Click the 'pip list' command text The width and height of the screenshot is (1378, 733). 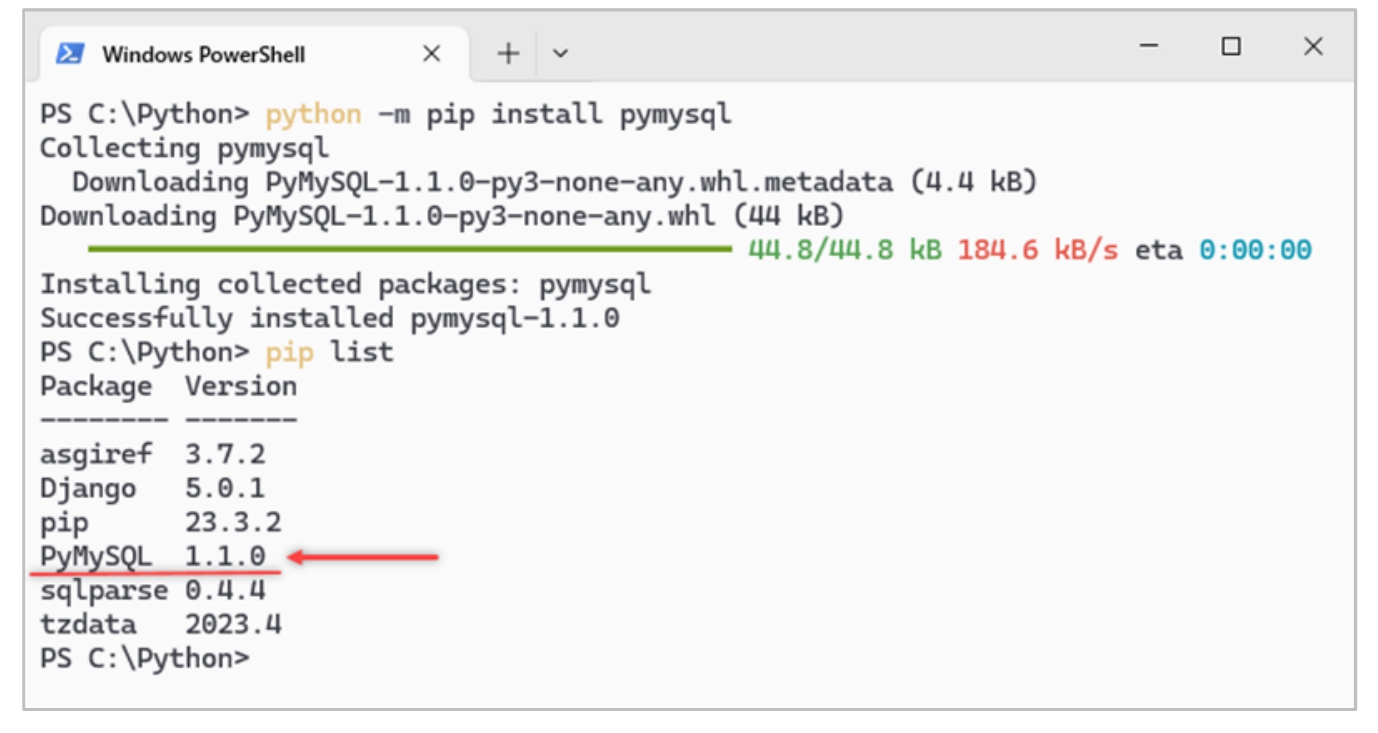point(329,352)
